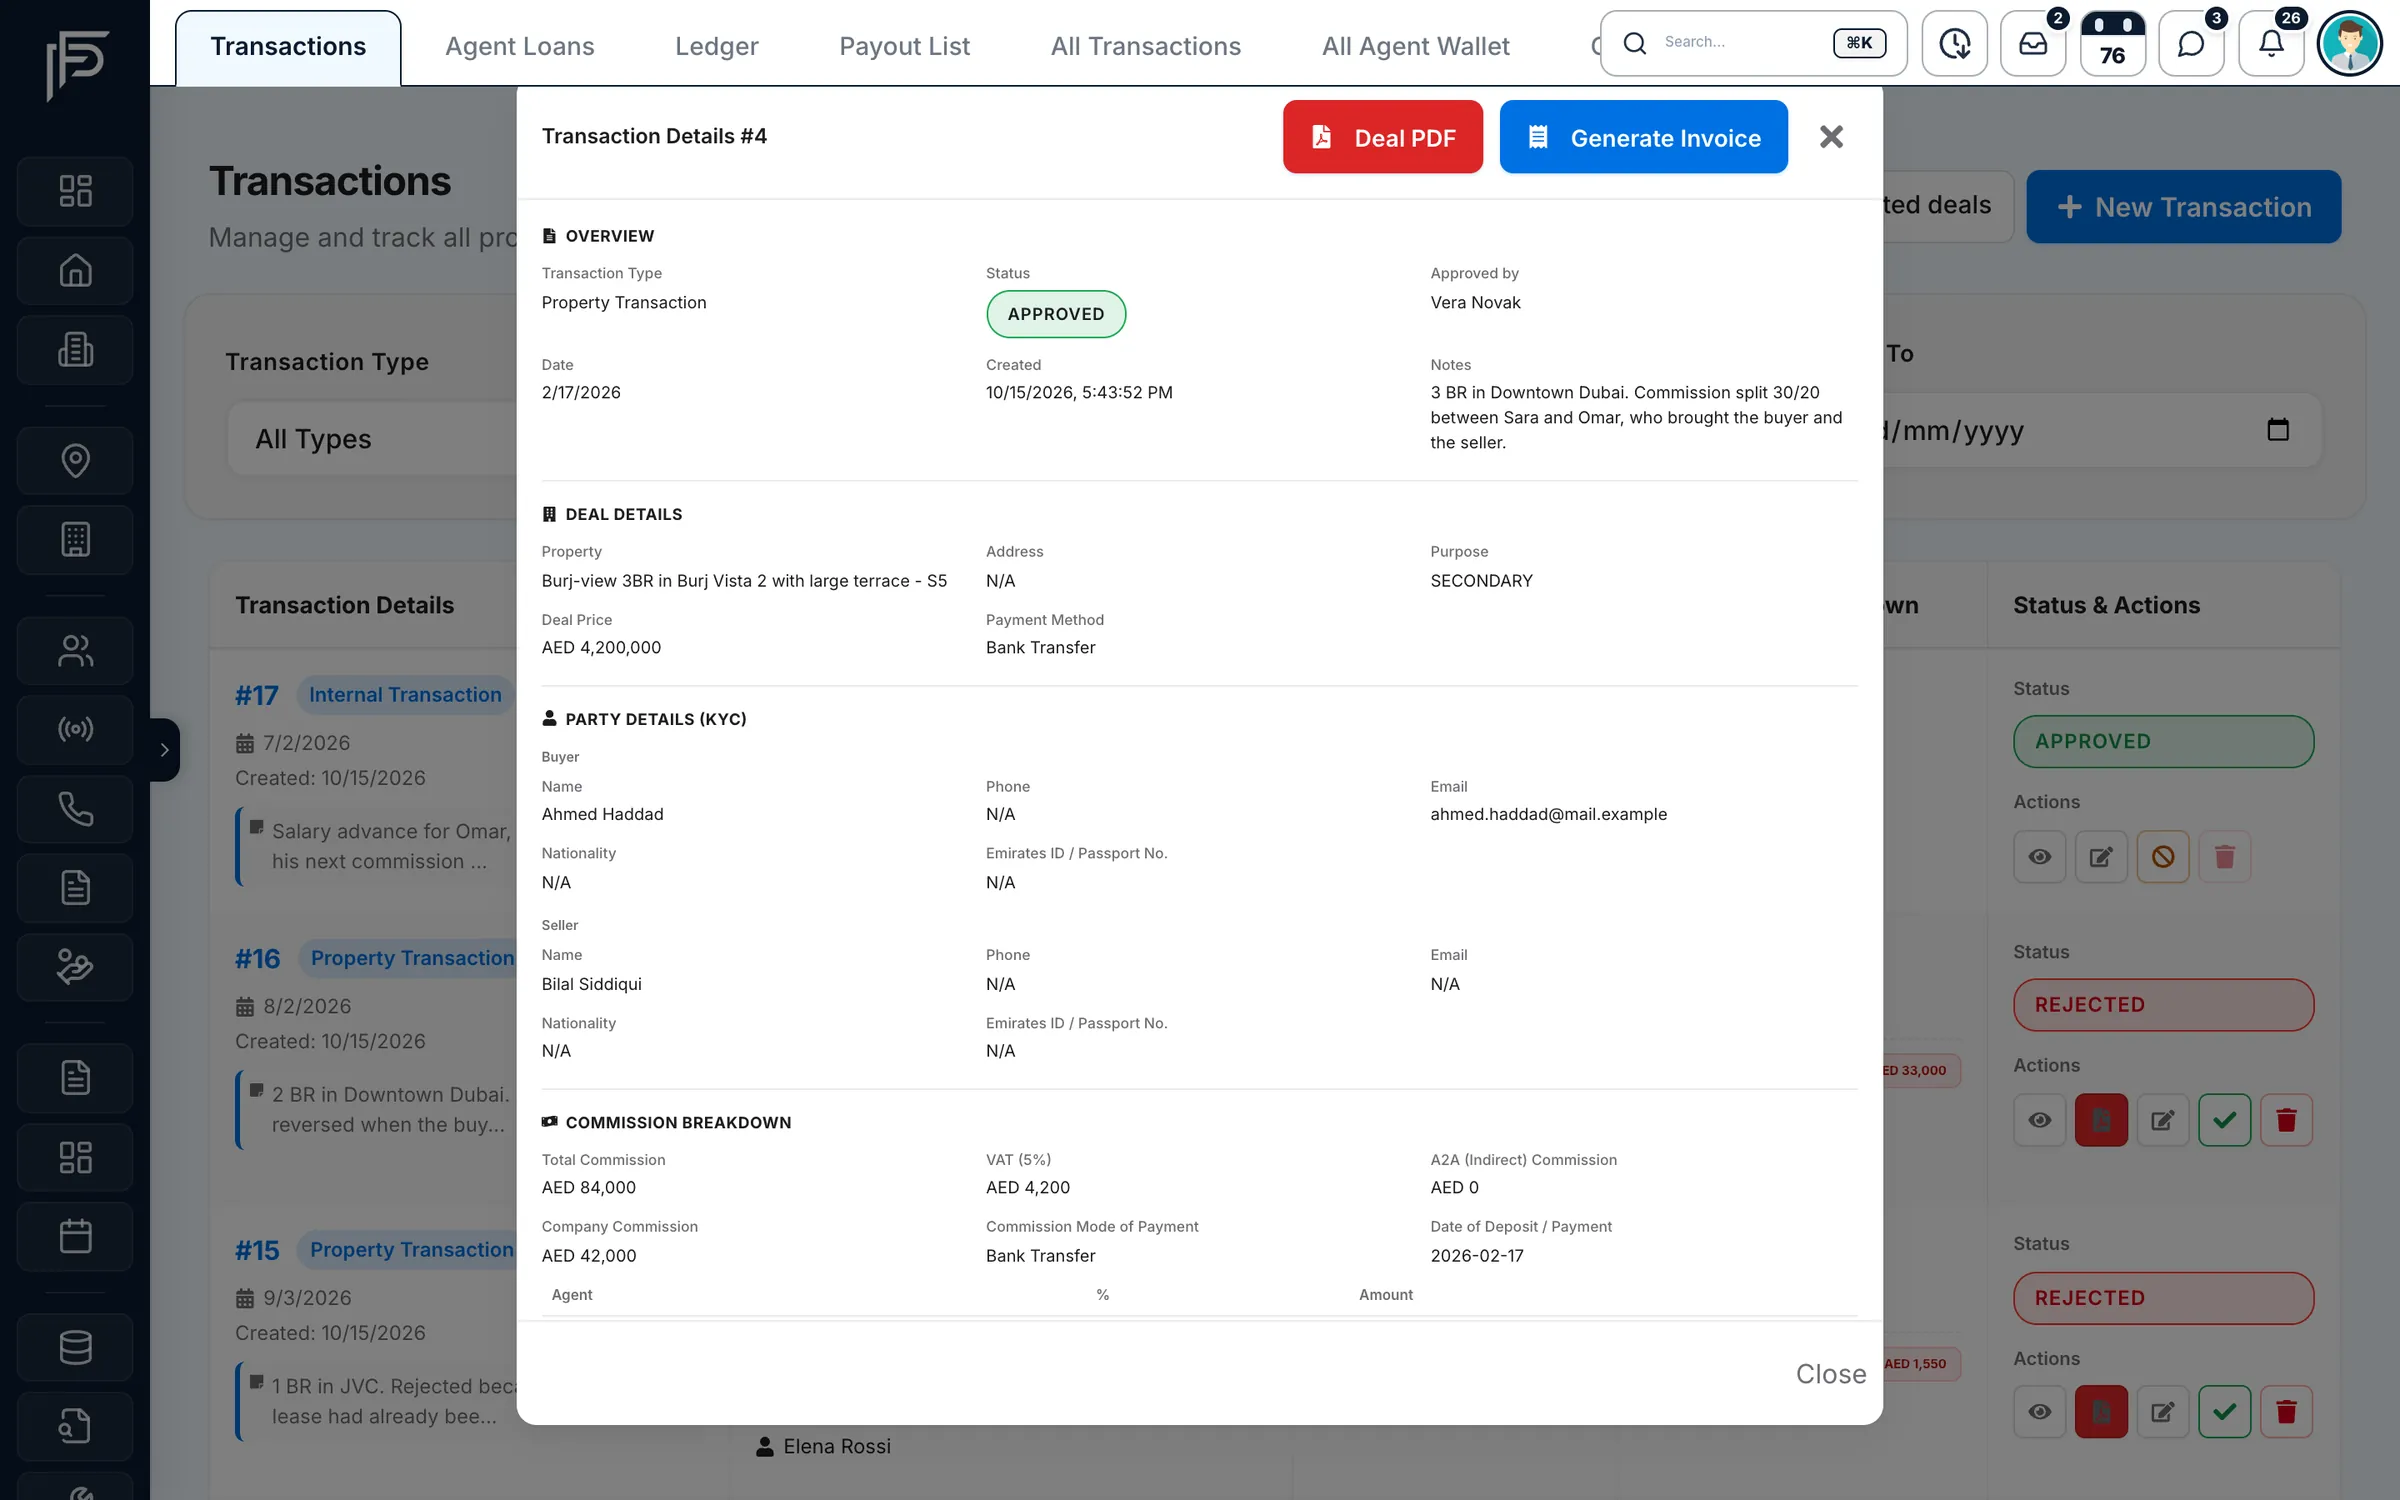Screen dimensions: 2400x1500
Task: Approve transaction #16 with green check
Action: pyautogui.click(x=2225, y=1120)
